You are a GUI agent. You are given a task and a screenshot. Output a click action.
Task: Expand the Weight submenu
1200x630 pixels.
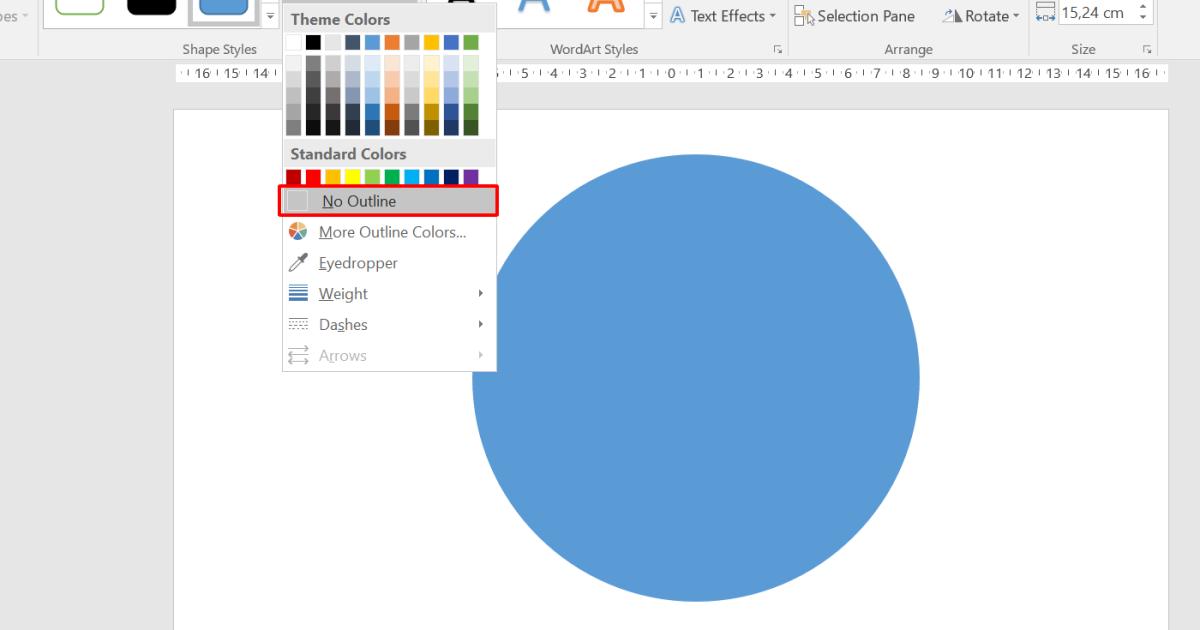pos(479,293)
